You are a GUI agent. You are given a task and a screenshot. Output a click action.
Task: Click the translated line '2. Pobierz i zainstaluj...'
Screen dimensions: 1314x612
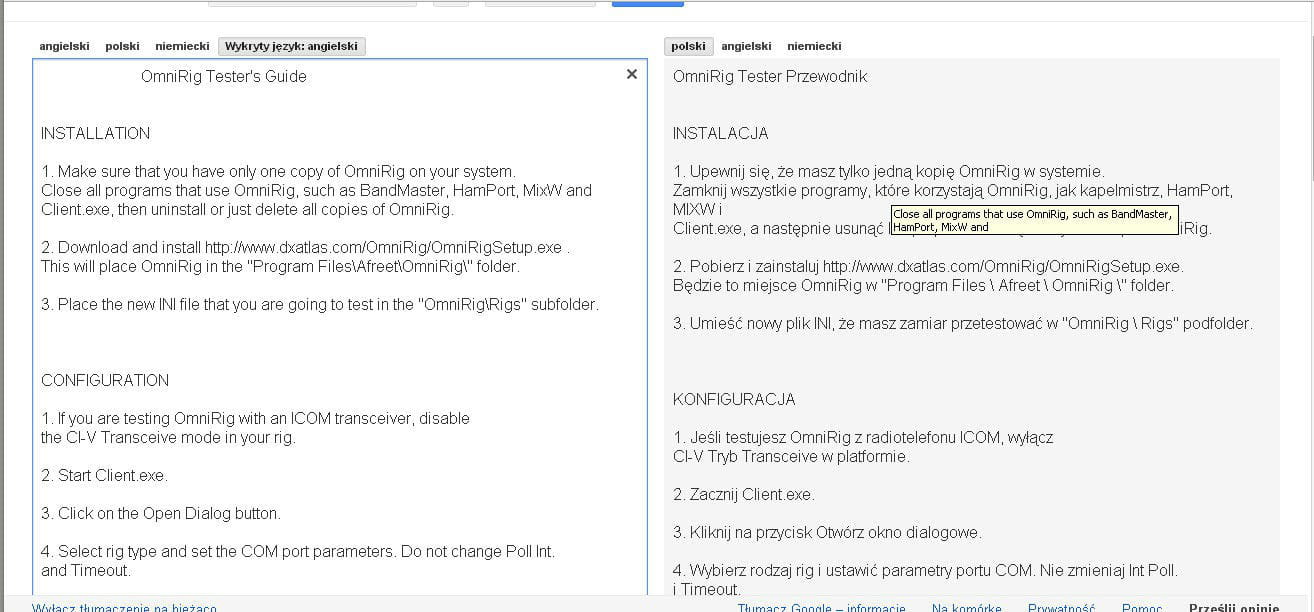click(929, 267)
